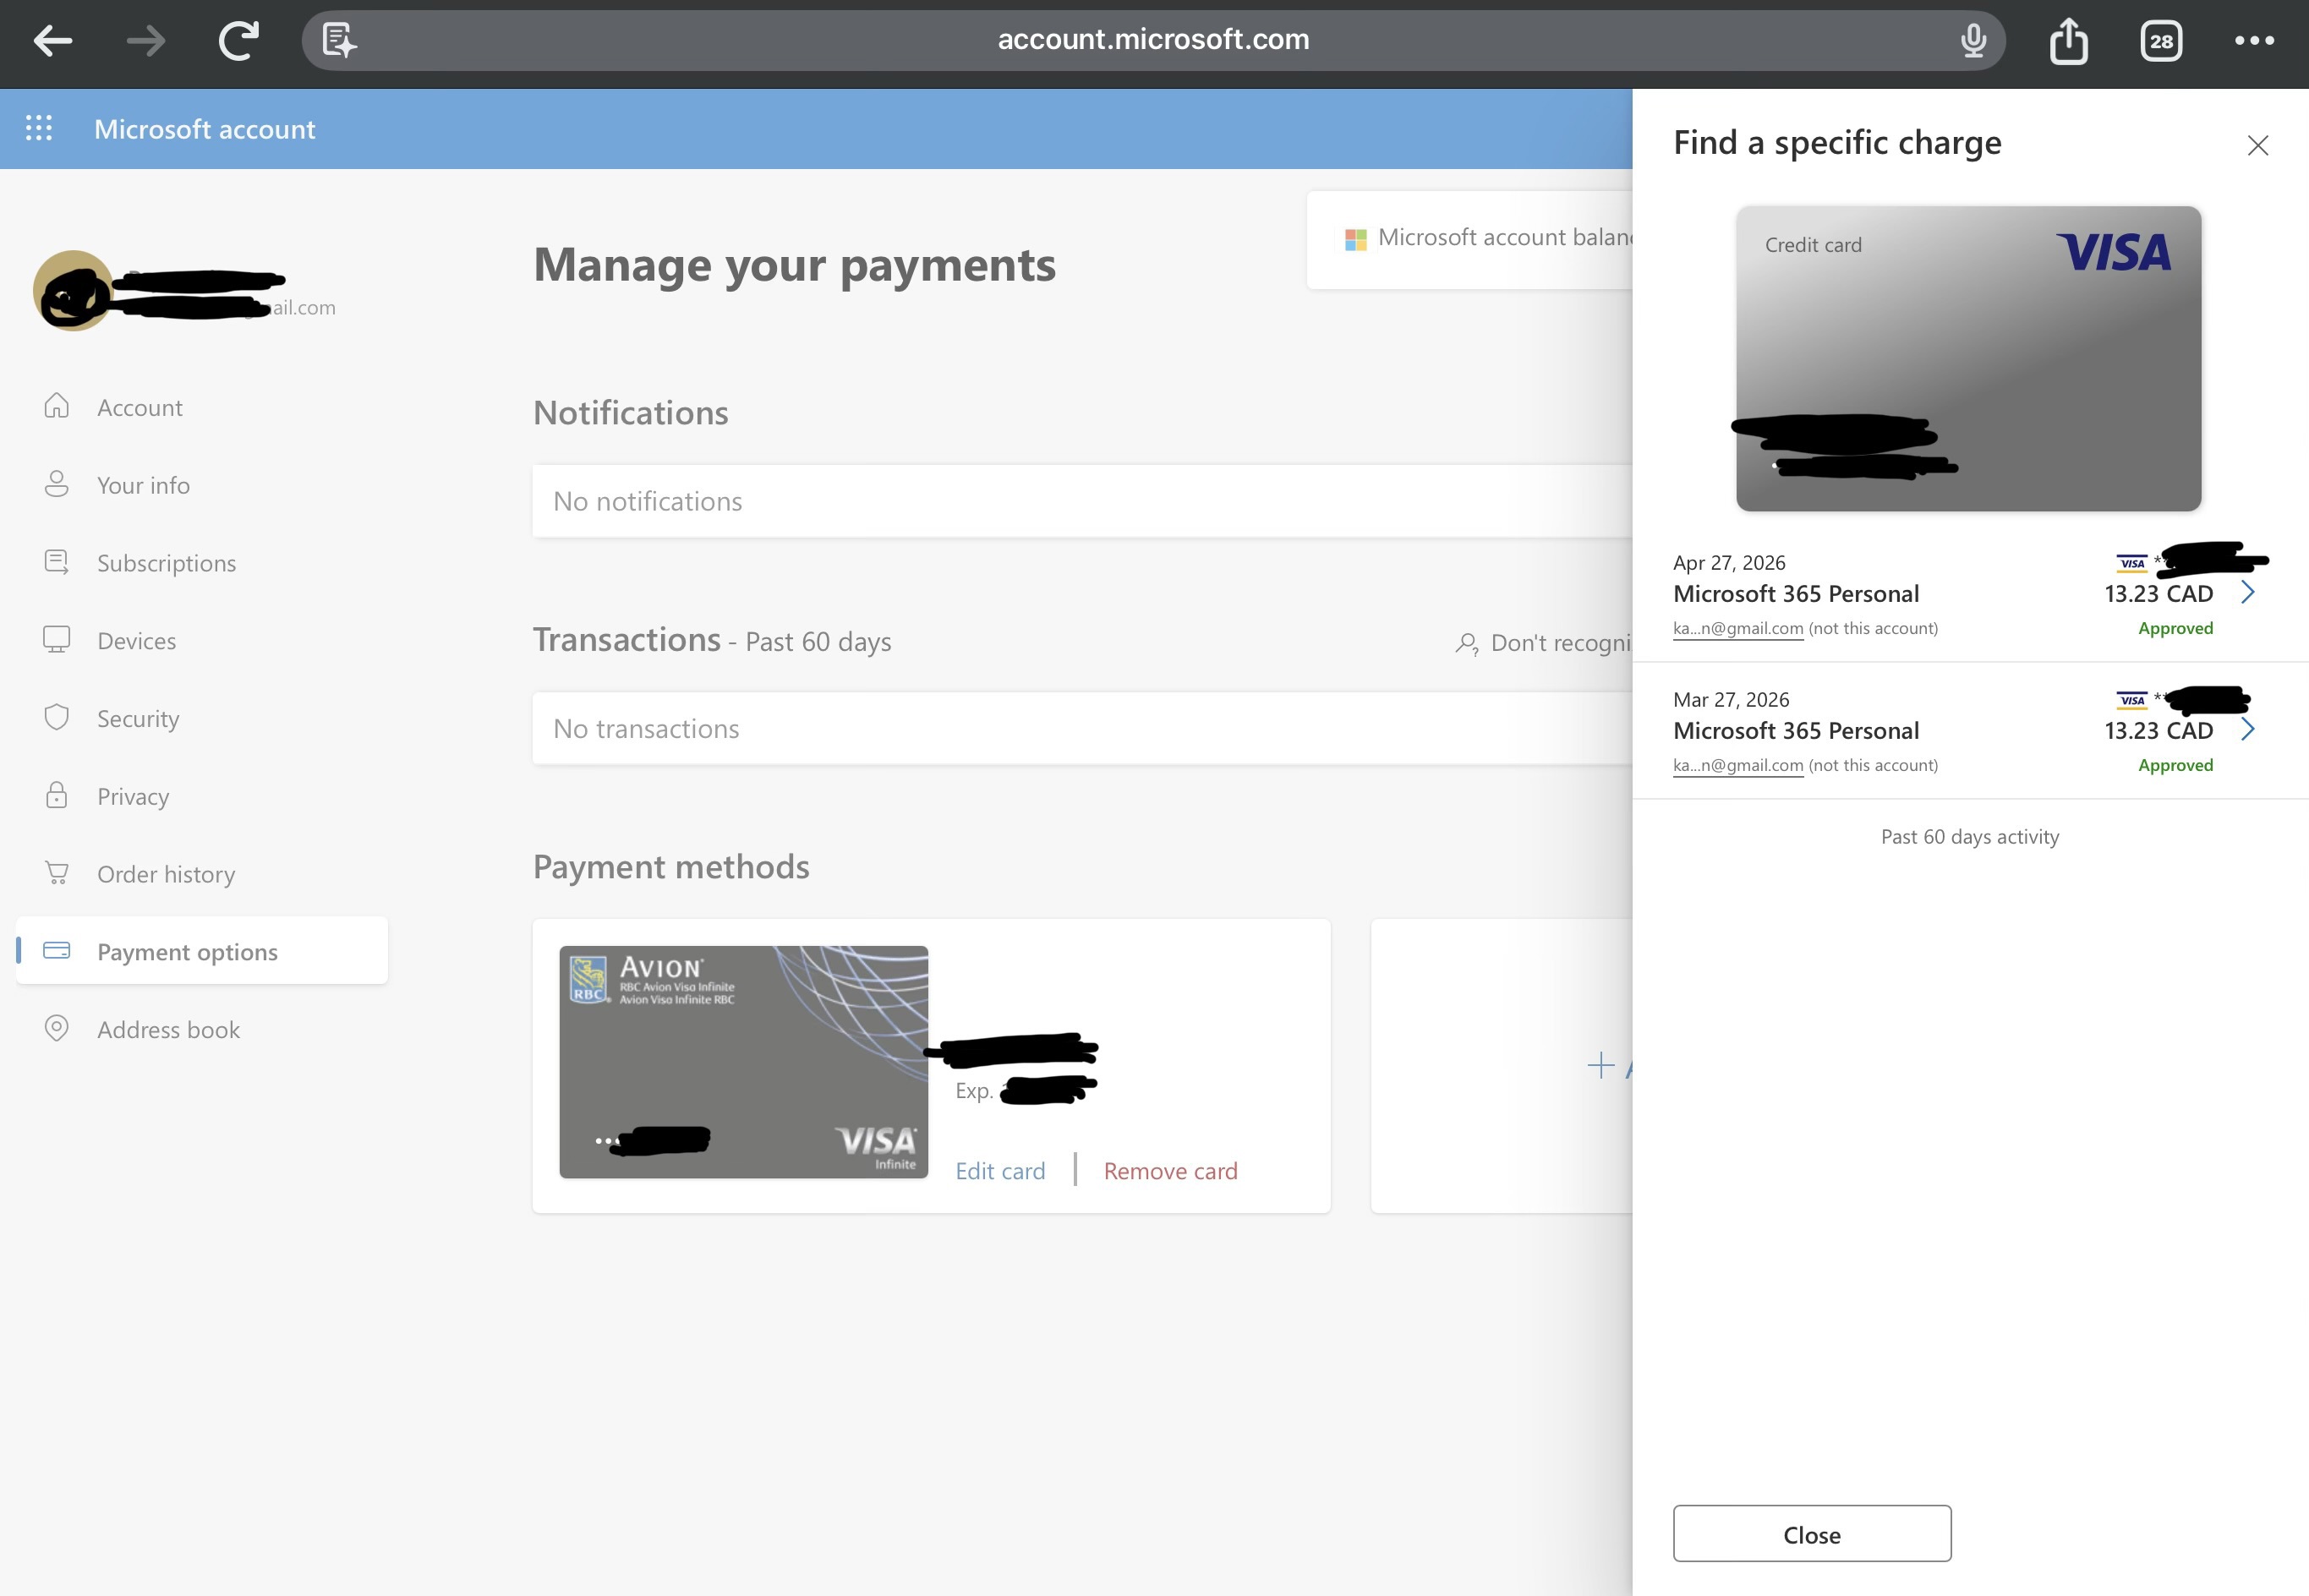Click the Microsoft account balance card
Screen dimensions: 2309x1596
[x=1470, y=239]
